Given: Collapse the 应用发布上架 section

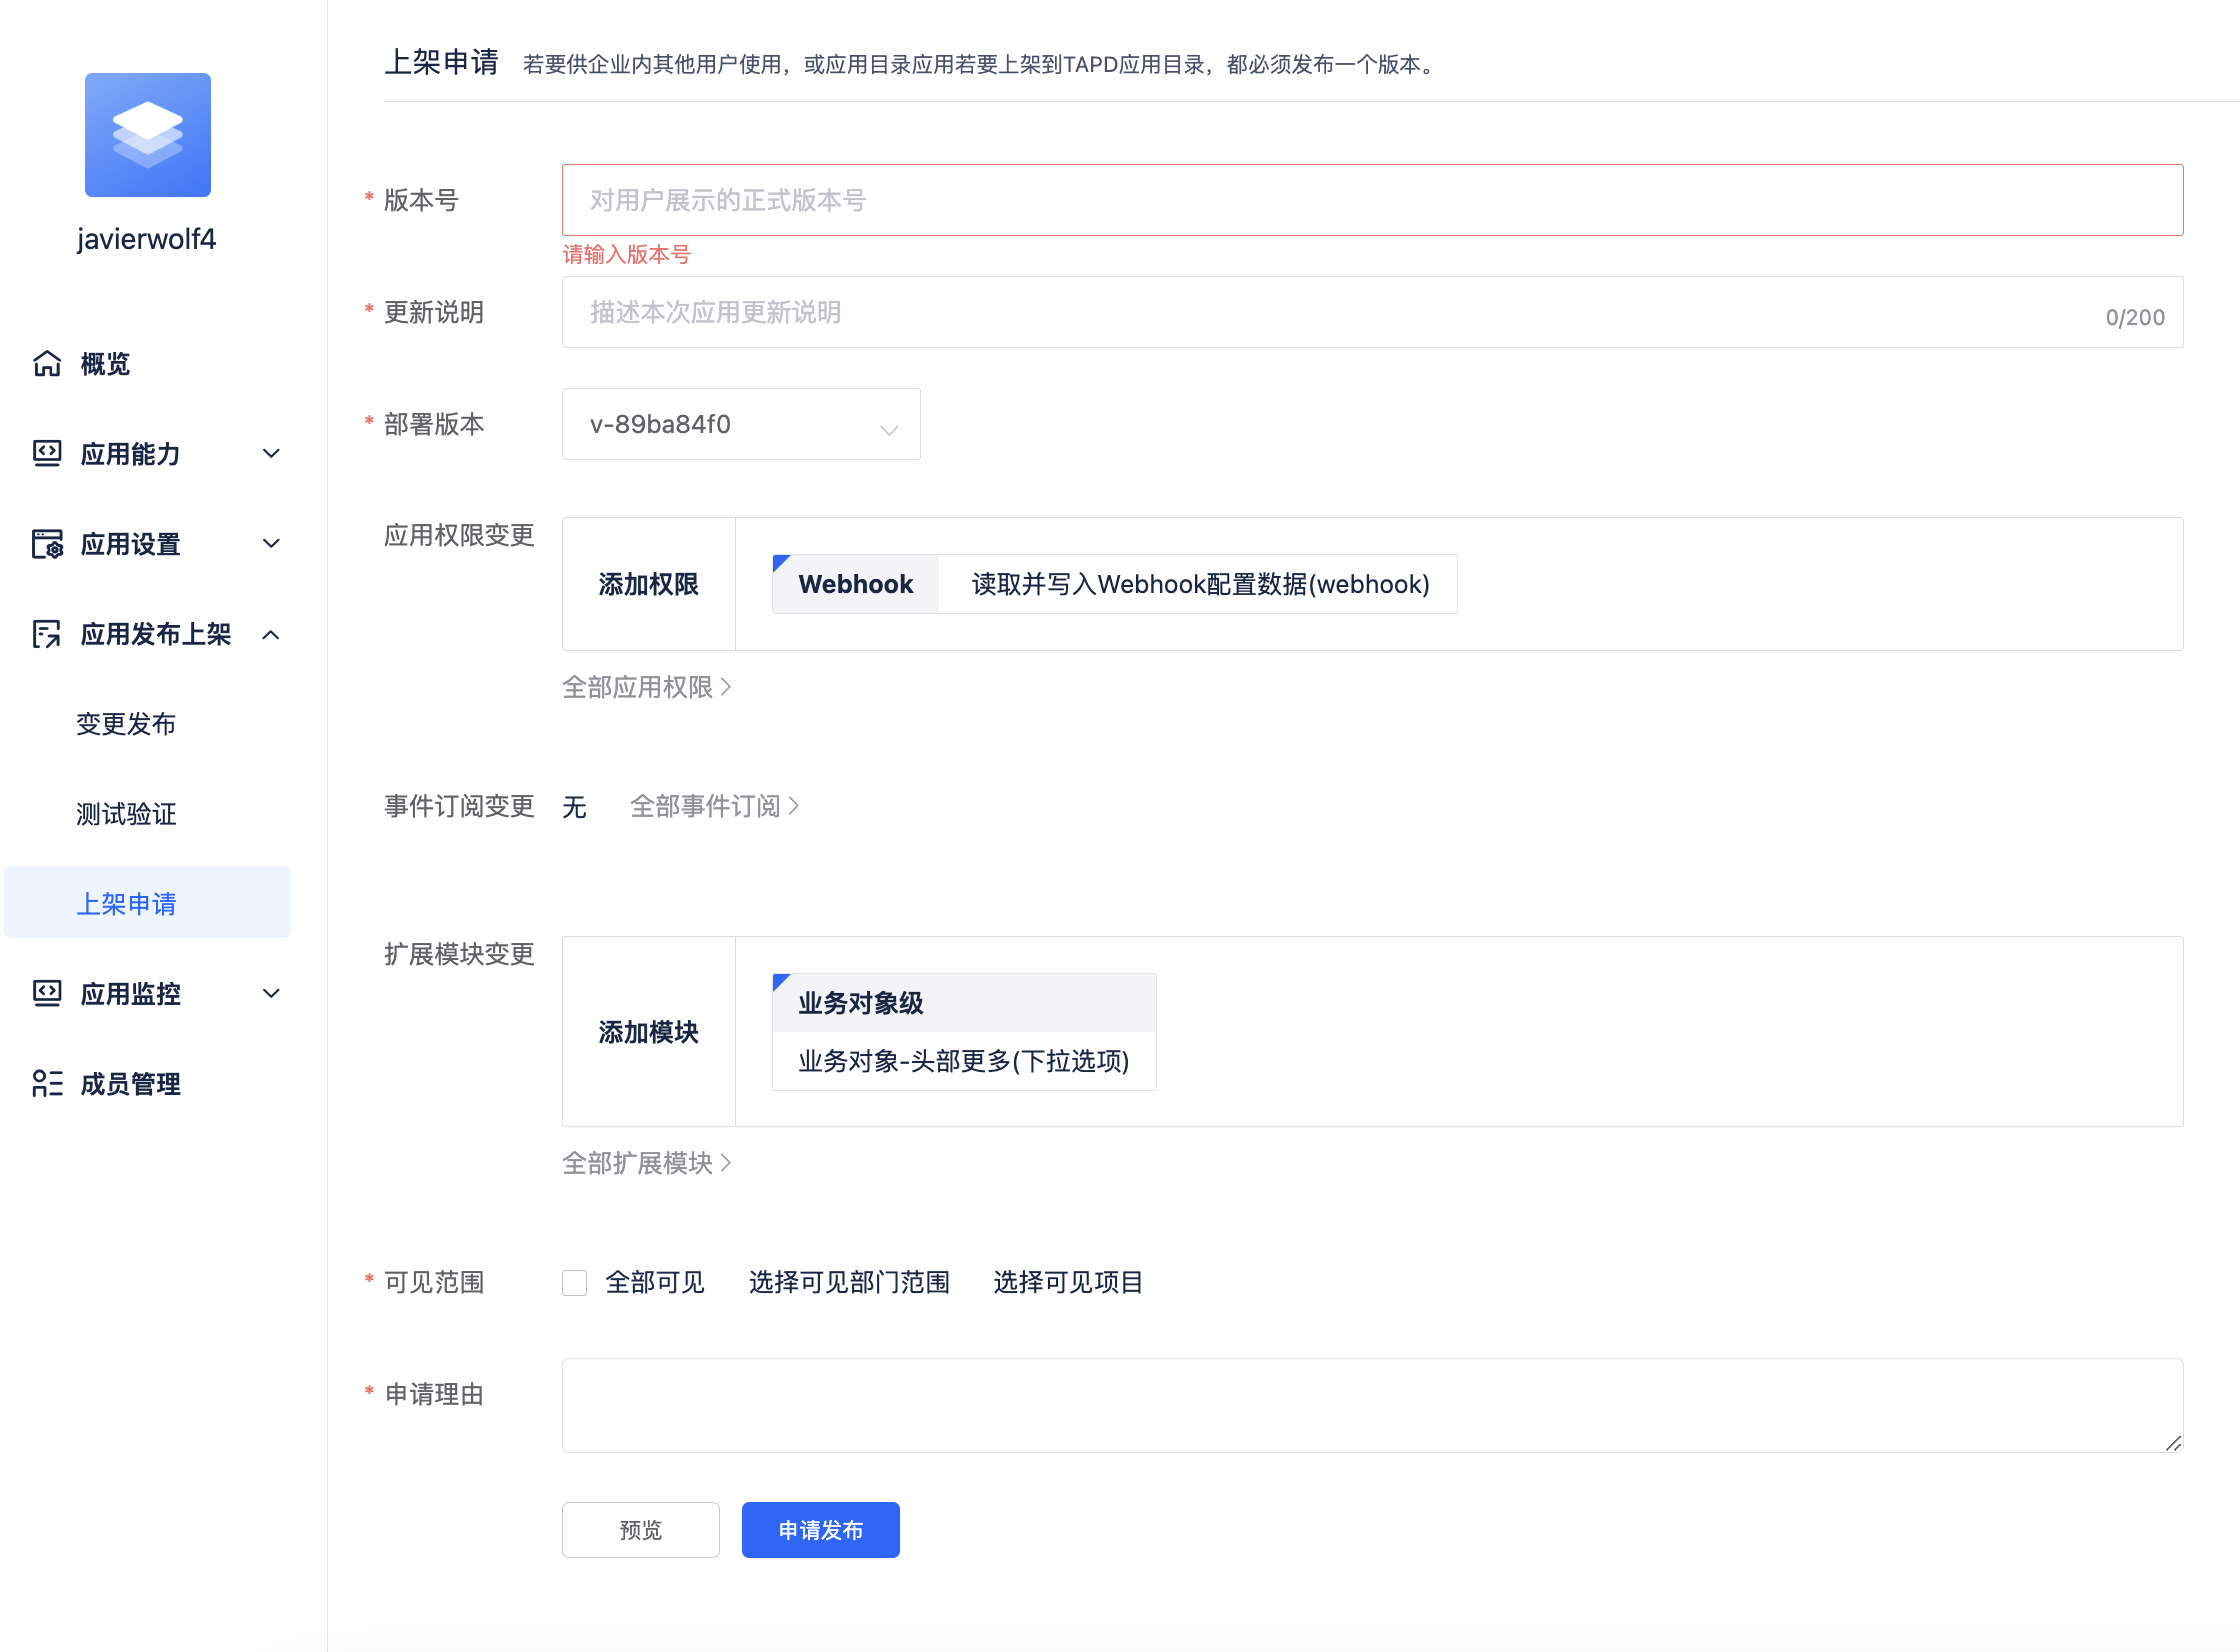Looking at the screenshot, I should pyautogui.click(x=270, y=634).
